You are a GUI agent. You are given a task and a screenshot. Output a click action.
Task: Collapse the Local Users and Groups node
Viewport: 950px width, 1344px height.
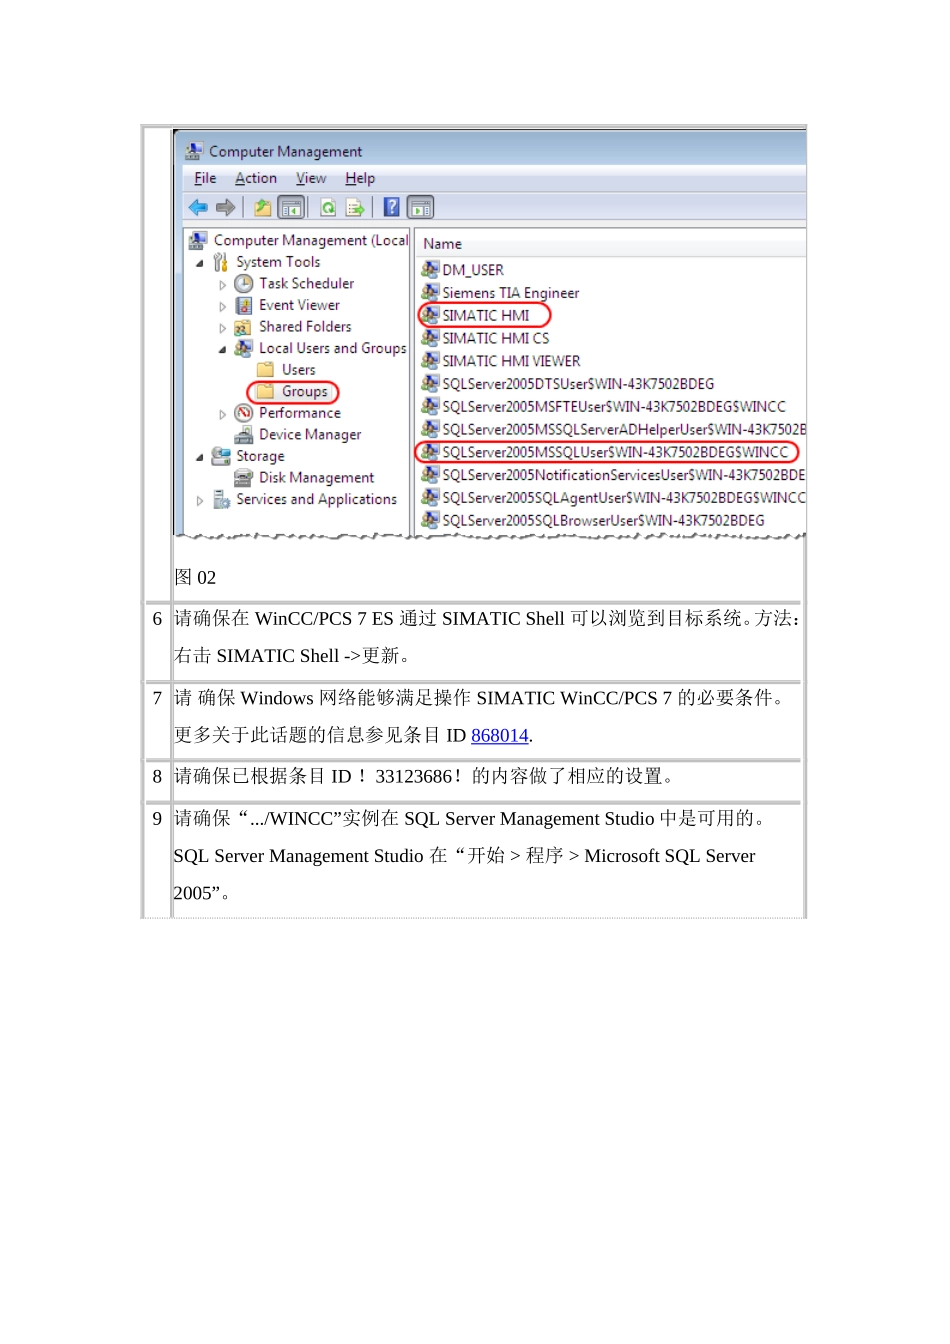click(x=222, y=349)
